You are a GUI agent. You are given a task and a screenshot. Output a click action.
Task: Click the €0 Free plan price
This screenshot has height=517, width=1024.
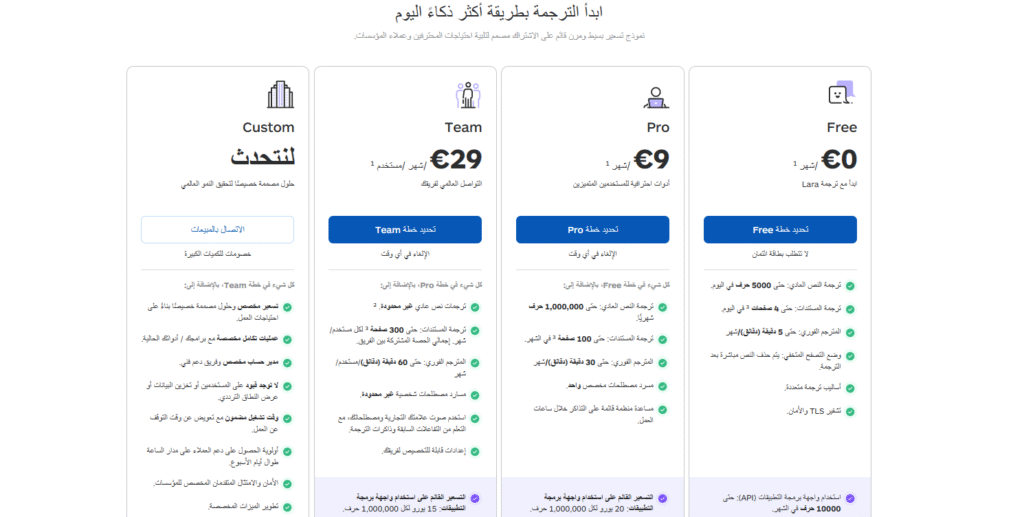pos(839,159)
